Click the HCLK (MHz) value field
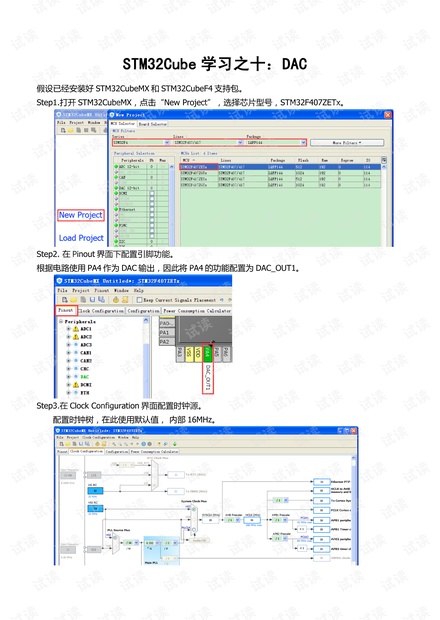440x620 pixels. tap(252, 520)
